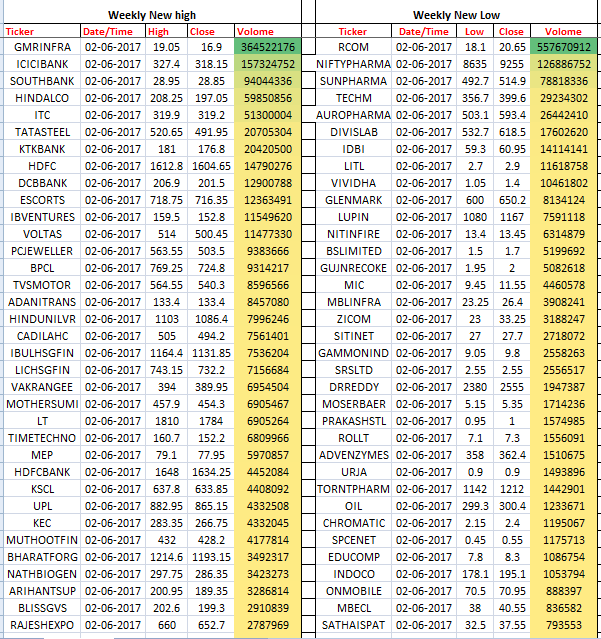The height and width of the screenshot is (639, 601).
Task: Click the ESCORTS ticker cell
Action: click(x=42, y=200)
